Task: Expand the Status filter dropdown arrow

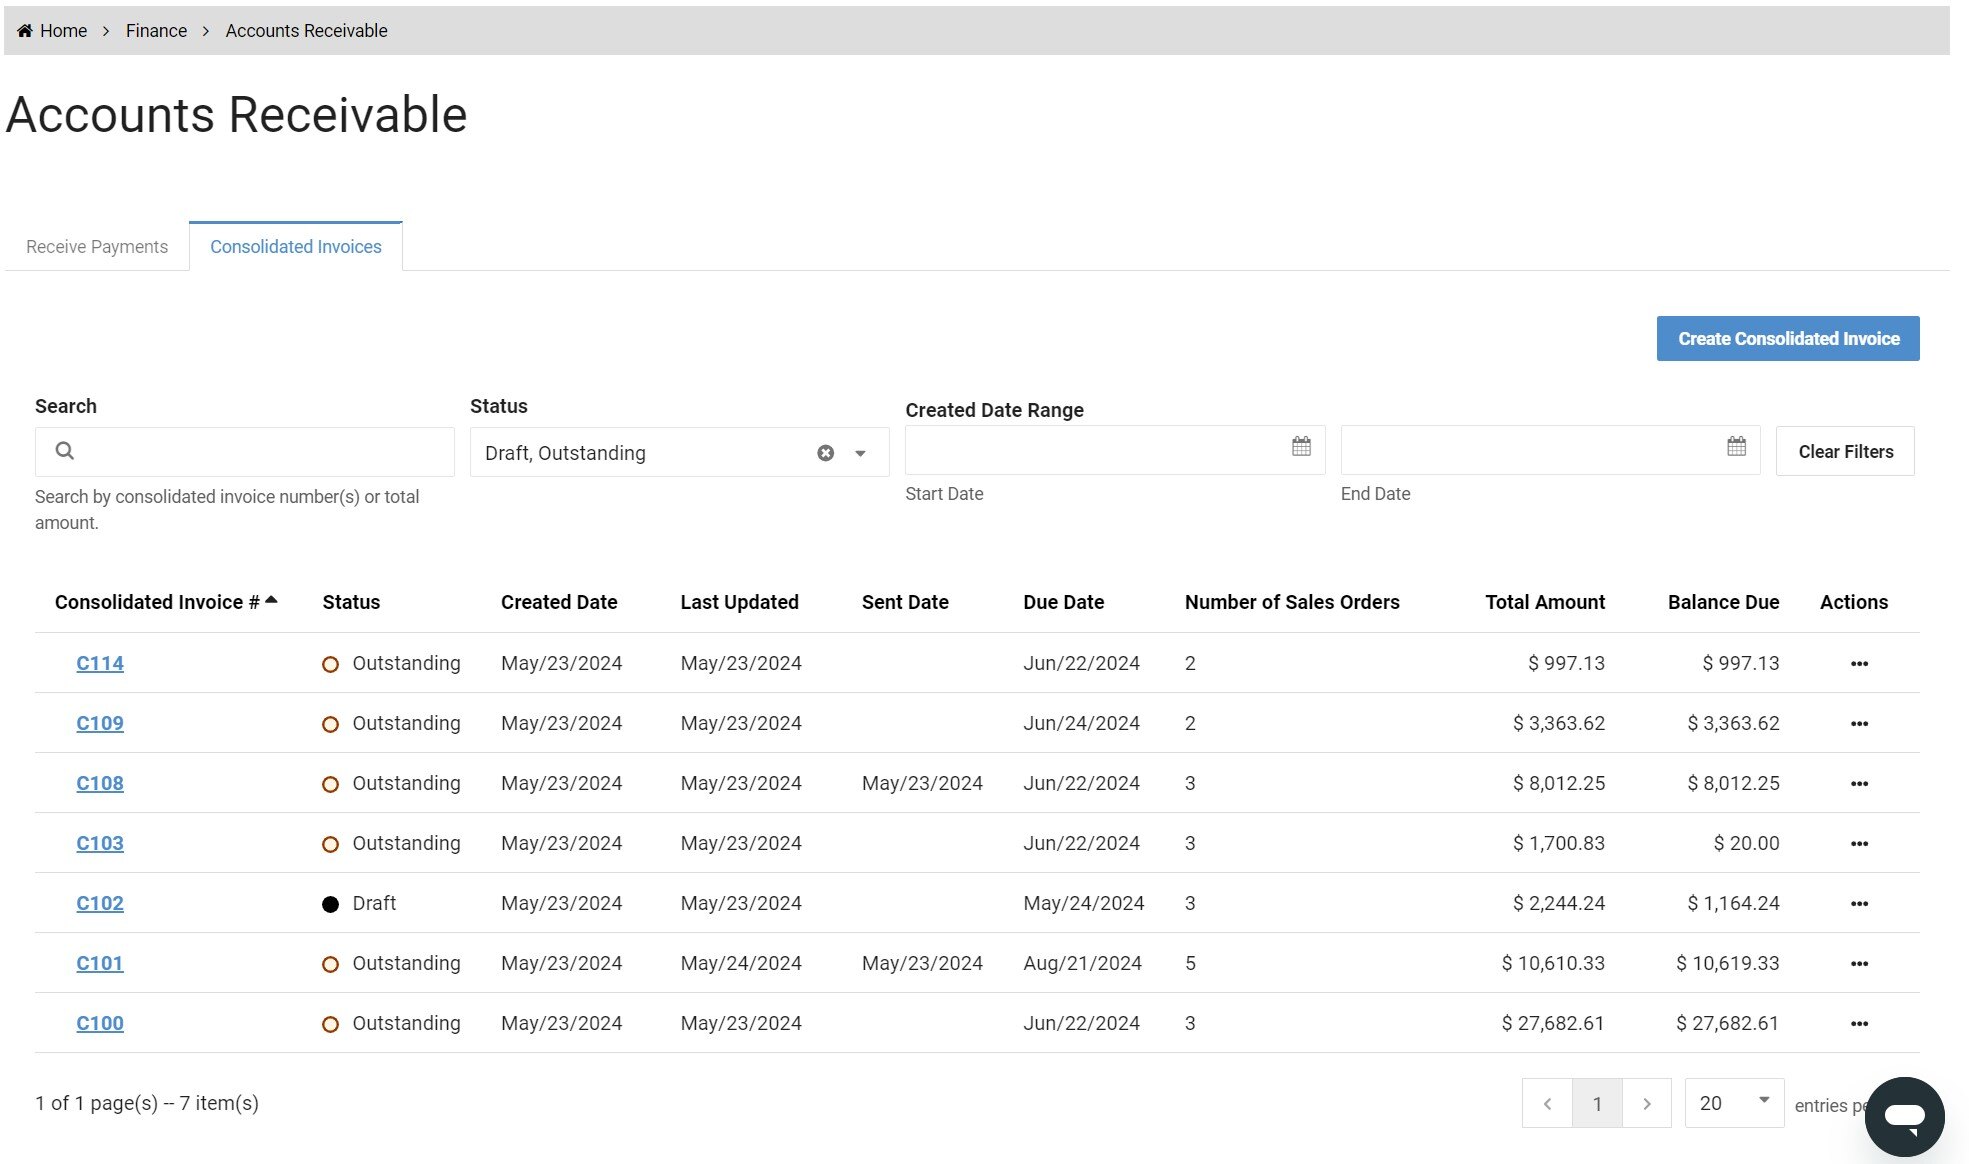Action: 860,453
